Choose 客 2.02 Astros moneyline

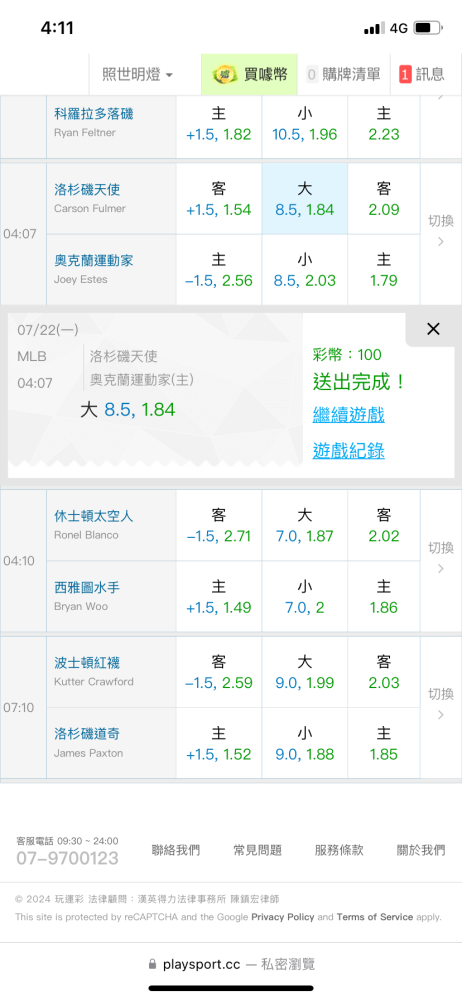click(384, 526)
